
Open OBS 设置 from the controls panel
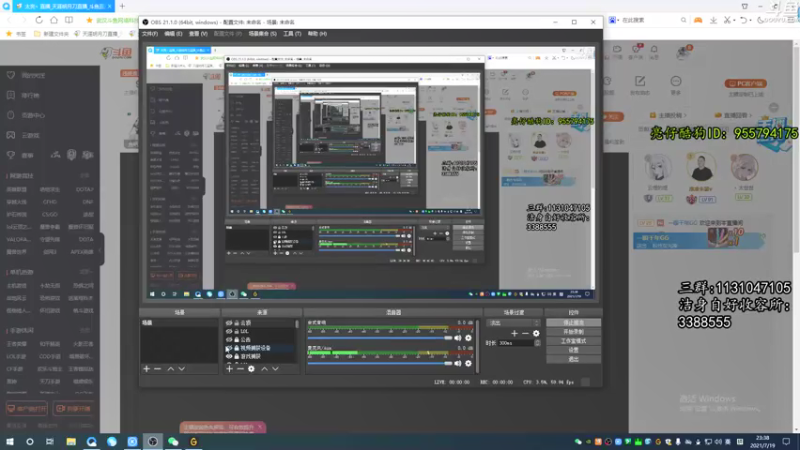coord(573,350)
